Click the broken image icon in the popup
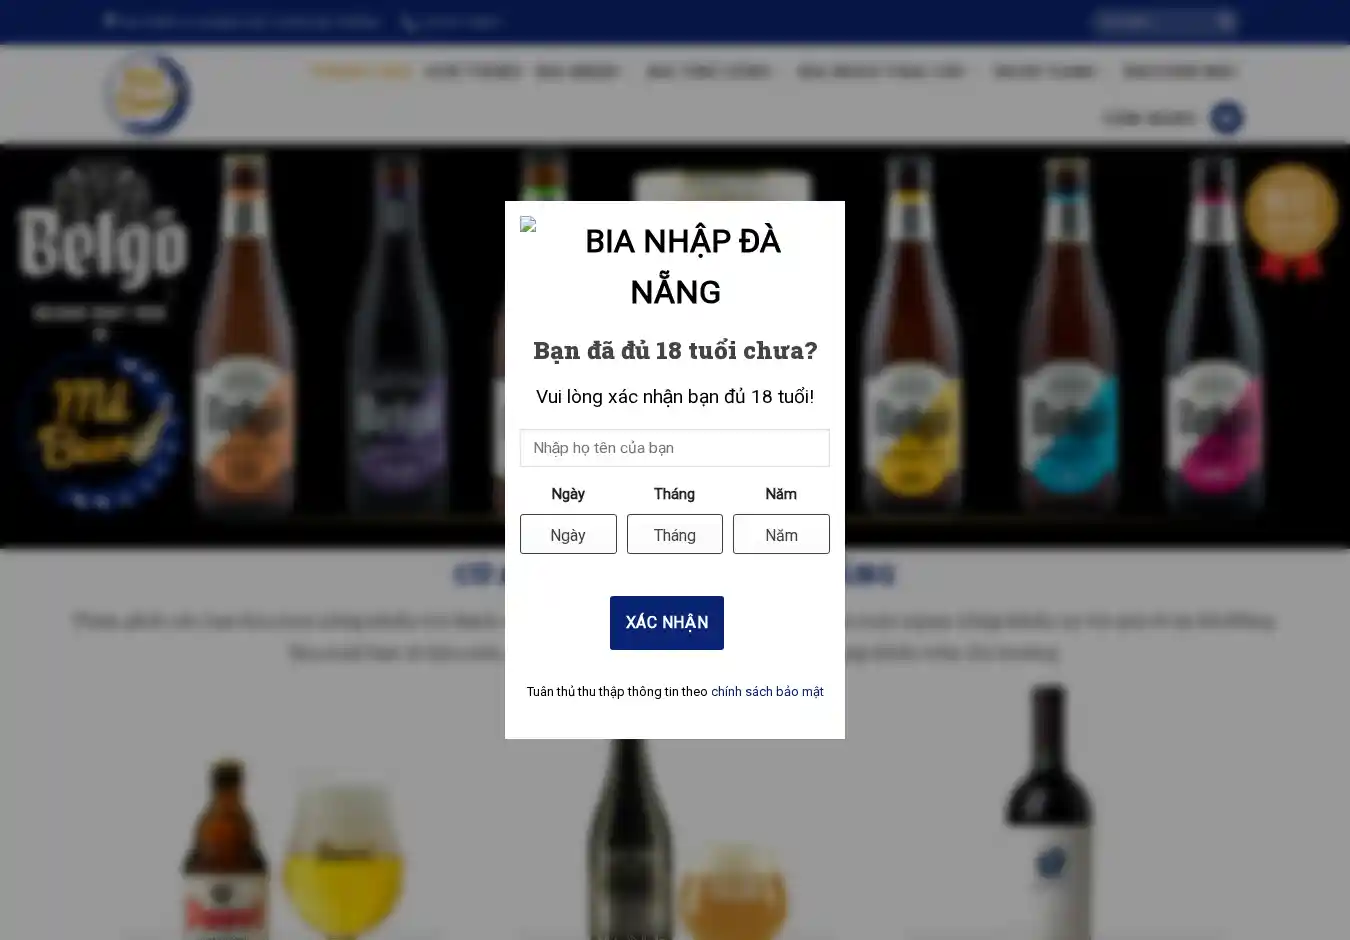The width and height of the screenshot is (1350, 940). tap(528, 225)
